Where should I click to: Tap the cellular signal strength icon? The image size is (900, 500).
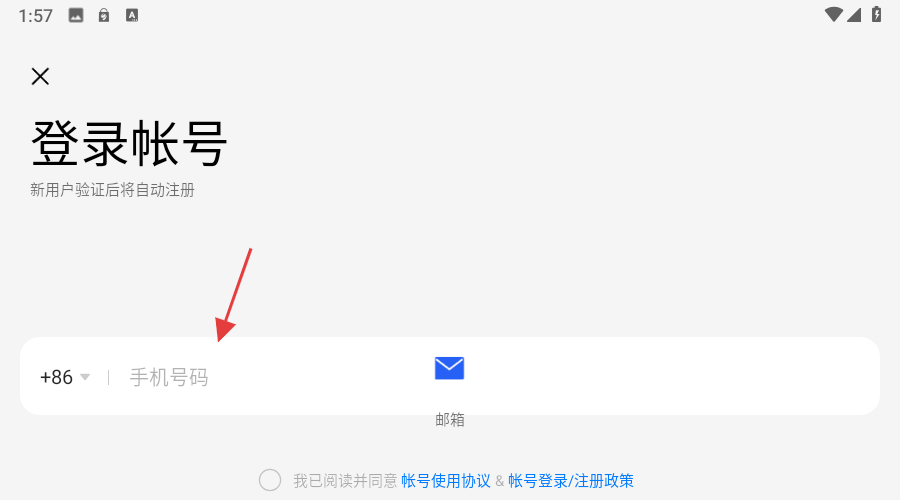tap(854, 14)
